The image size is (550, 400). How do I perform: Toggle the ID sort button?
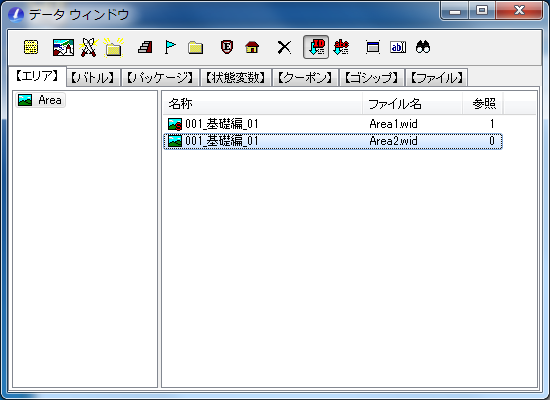pos(316,47)
